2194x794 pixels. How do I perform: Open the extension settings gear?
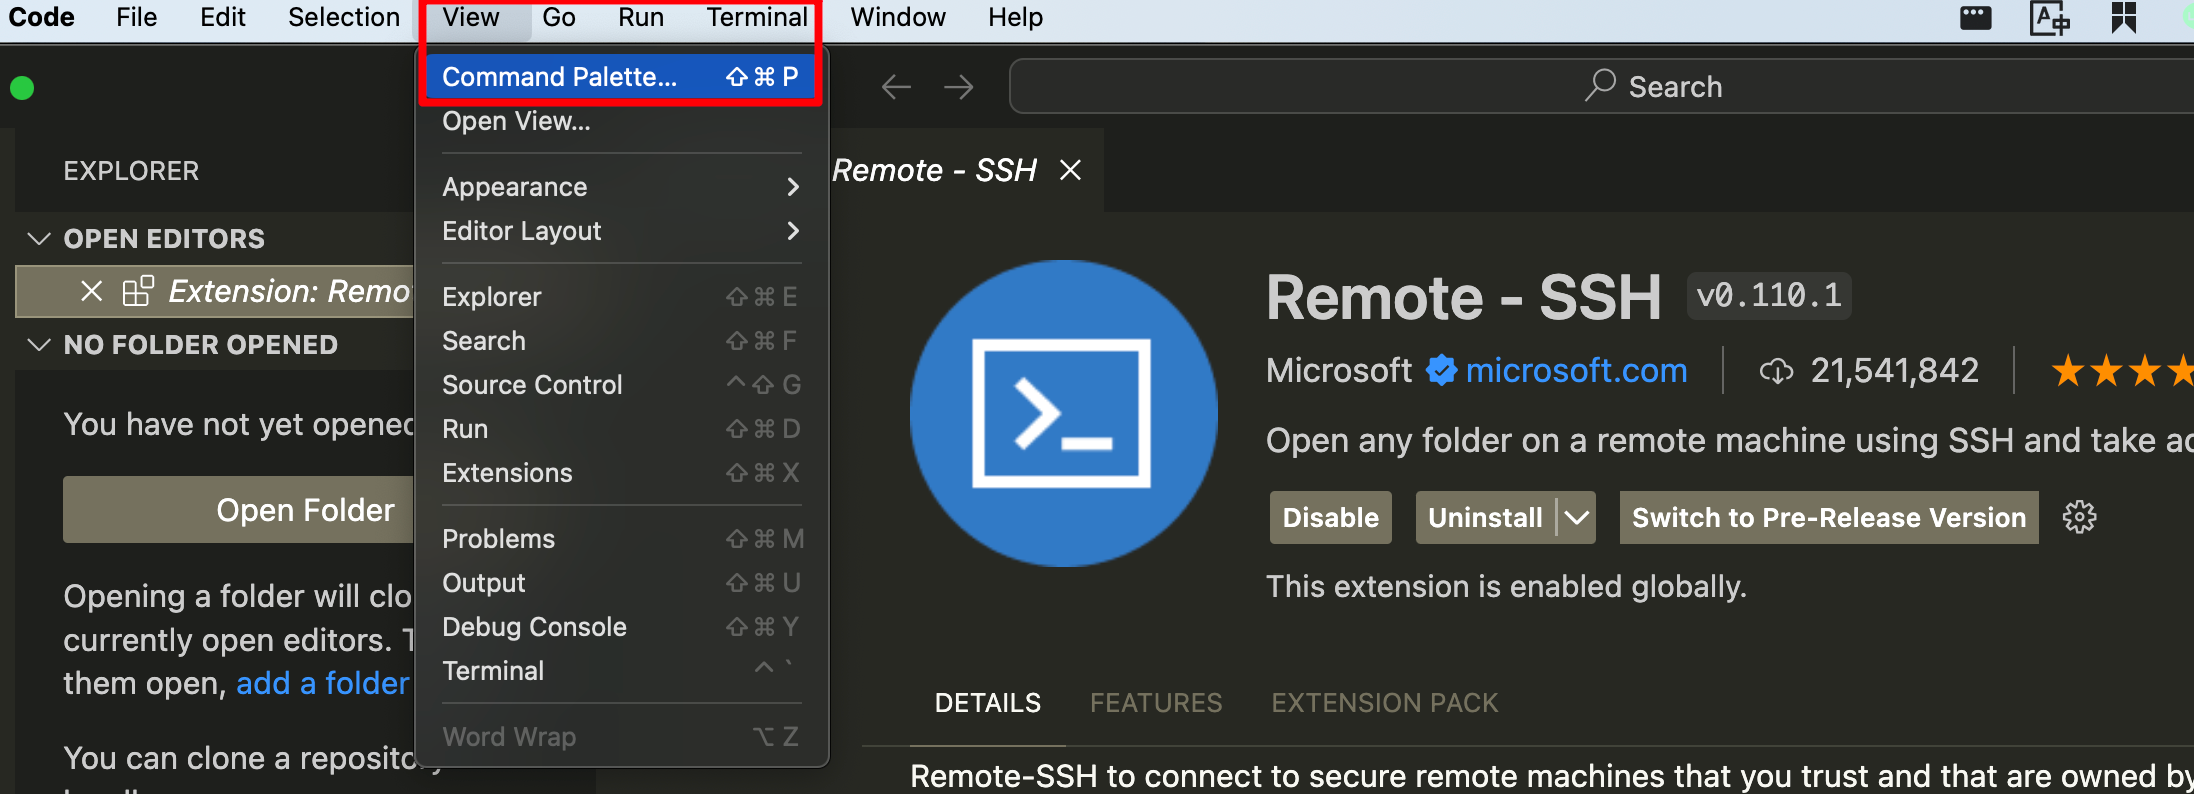coord(2079,517)
